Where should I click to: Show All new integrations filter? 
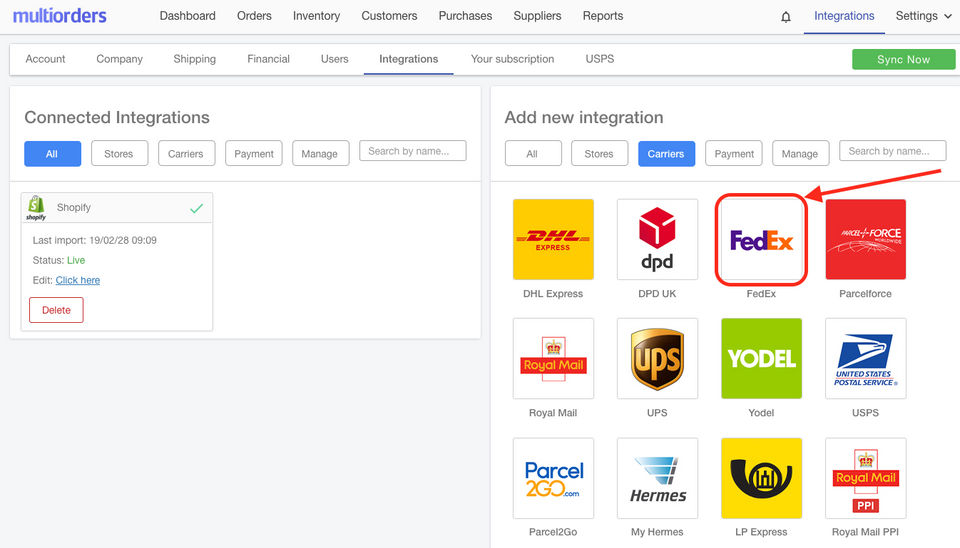(x=533, y=154)
